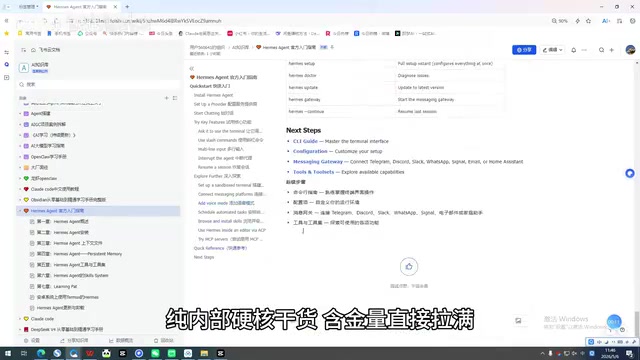Image resolution: width=640 pixels, height=360 pixels.
Task: Select the DeepSeek V4 item in directory
Action: point(67,329)
